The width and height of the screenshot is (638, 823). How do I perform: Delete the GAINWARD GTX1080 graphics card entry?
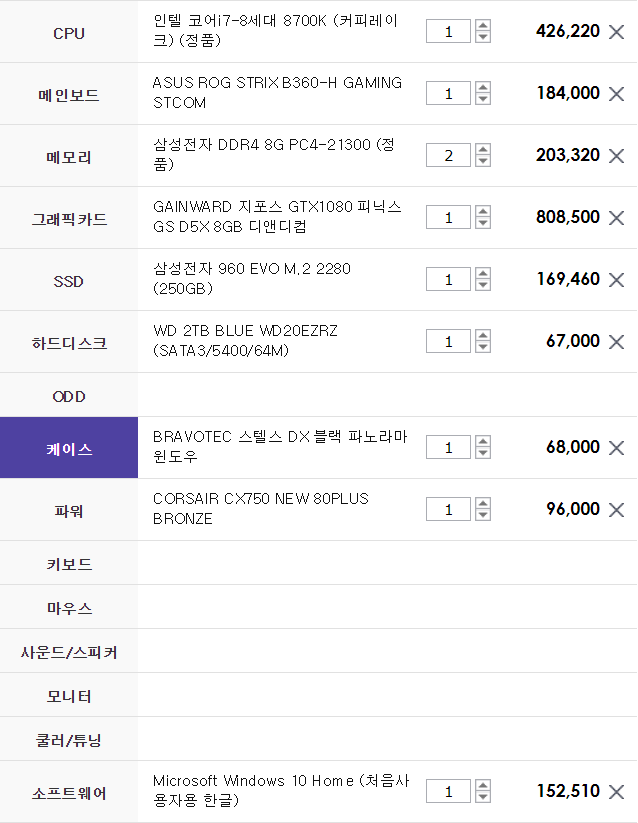[x=616, y=218]
